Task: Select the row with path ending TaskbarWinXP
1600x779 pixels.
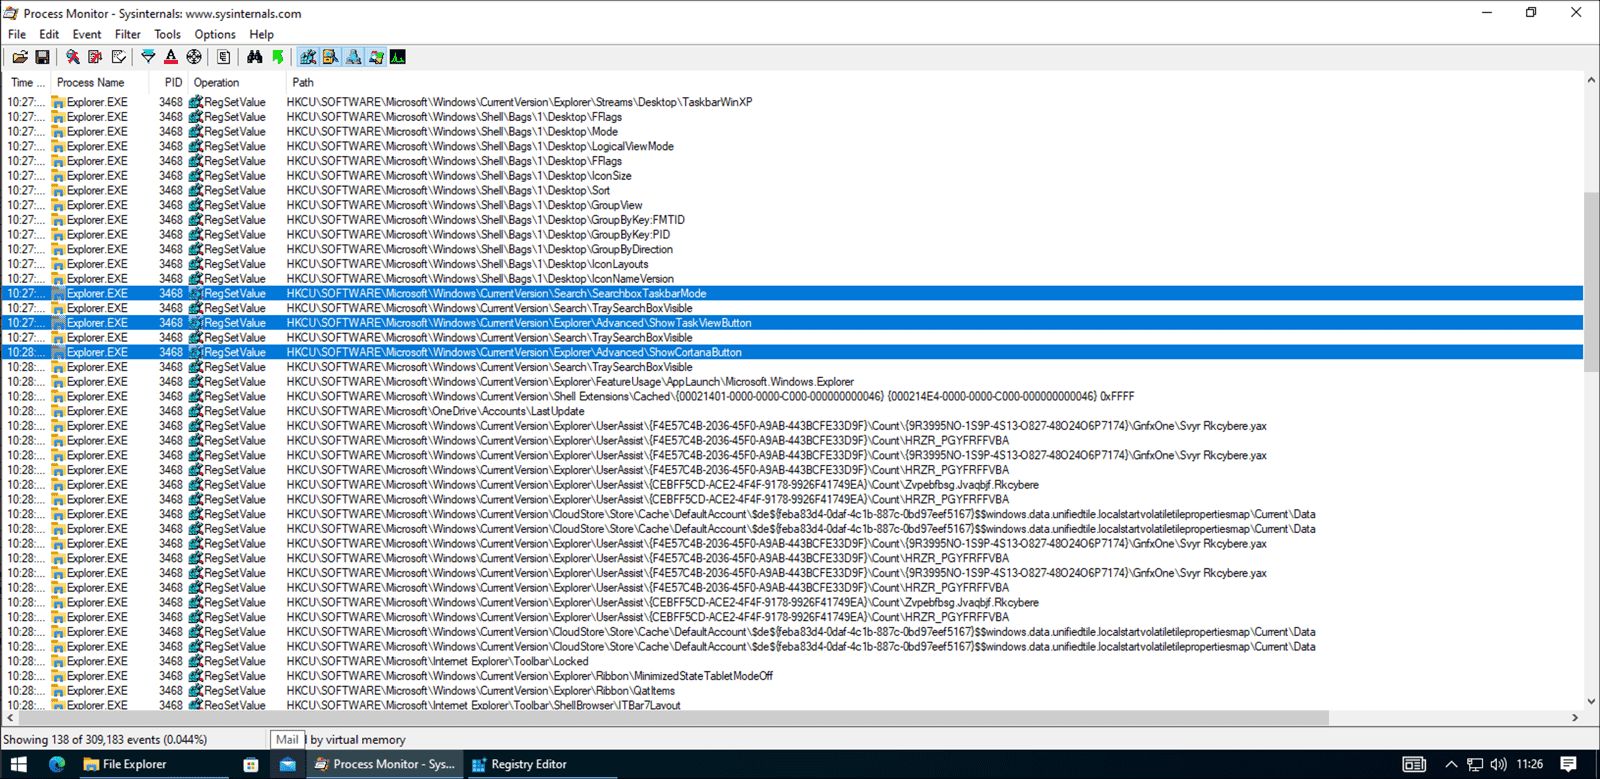Action: click(x=794, y=102)
